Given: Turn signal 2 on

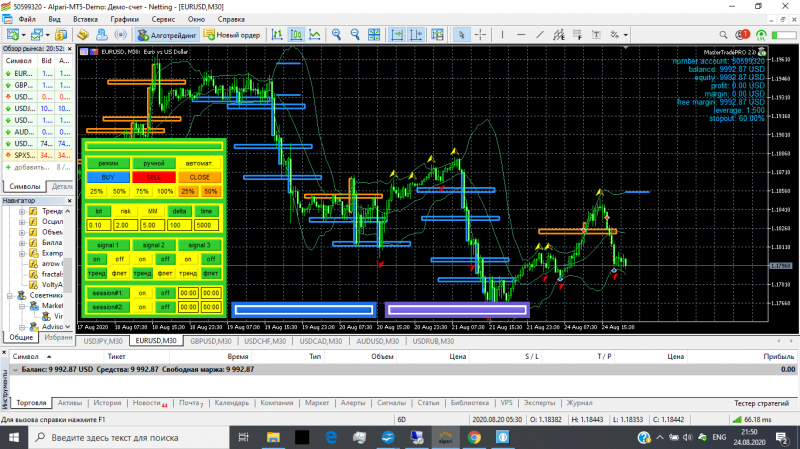Looking at the screenshot, I should click(x=142, y=259).
